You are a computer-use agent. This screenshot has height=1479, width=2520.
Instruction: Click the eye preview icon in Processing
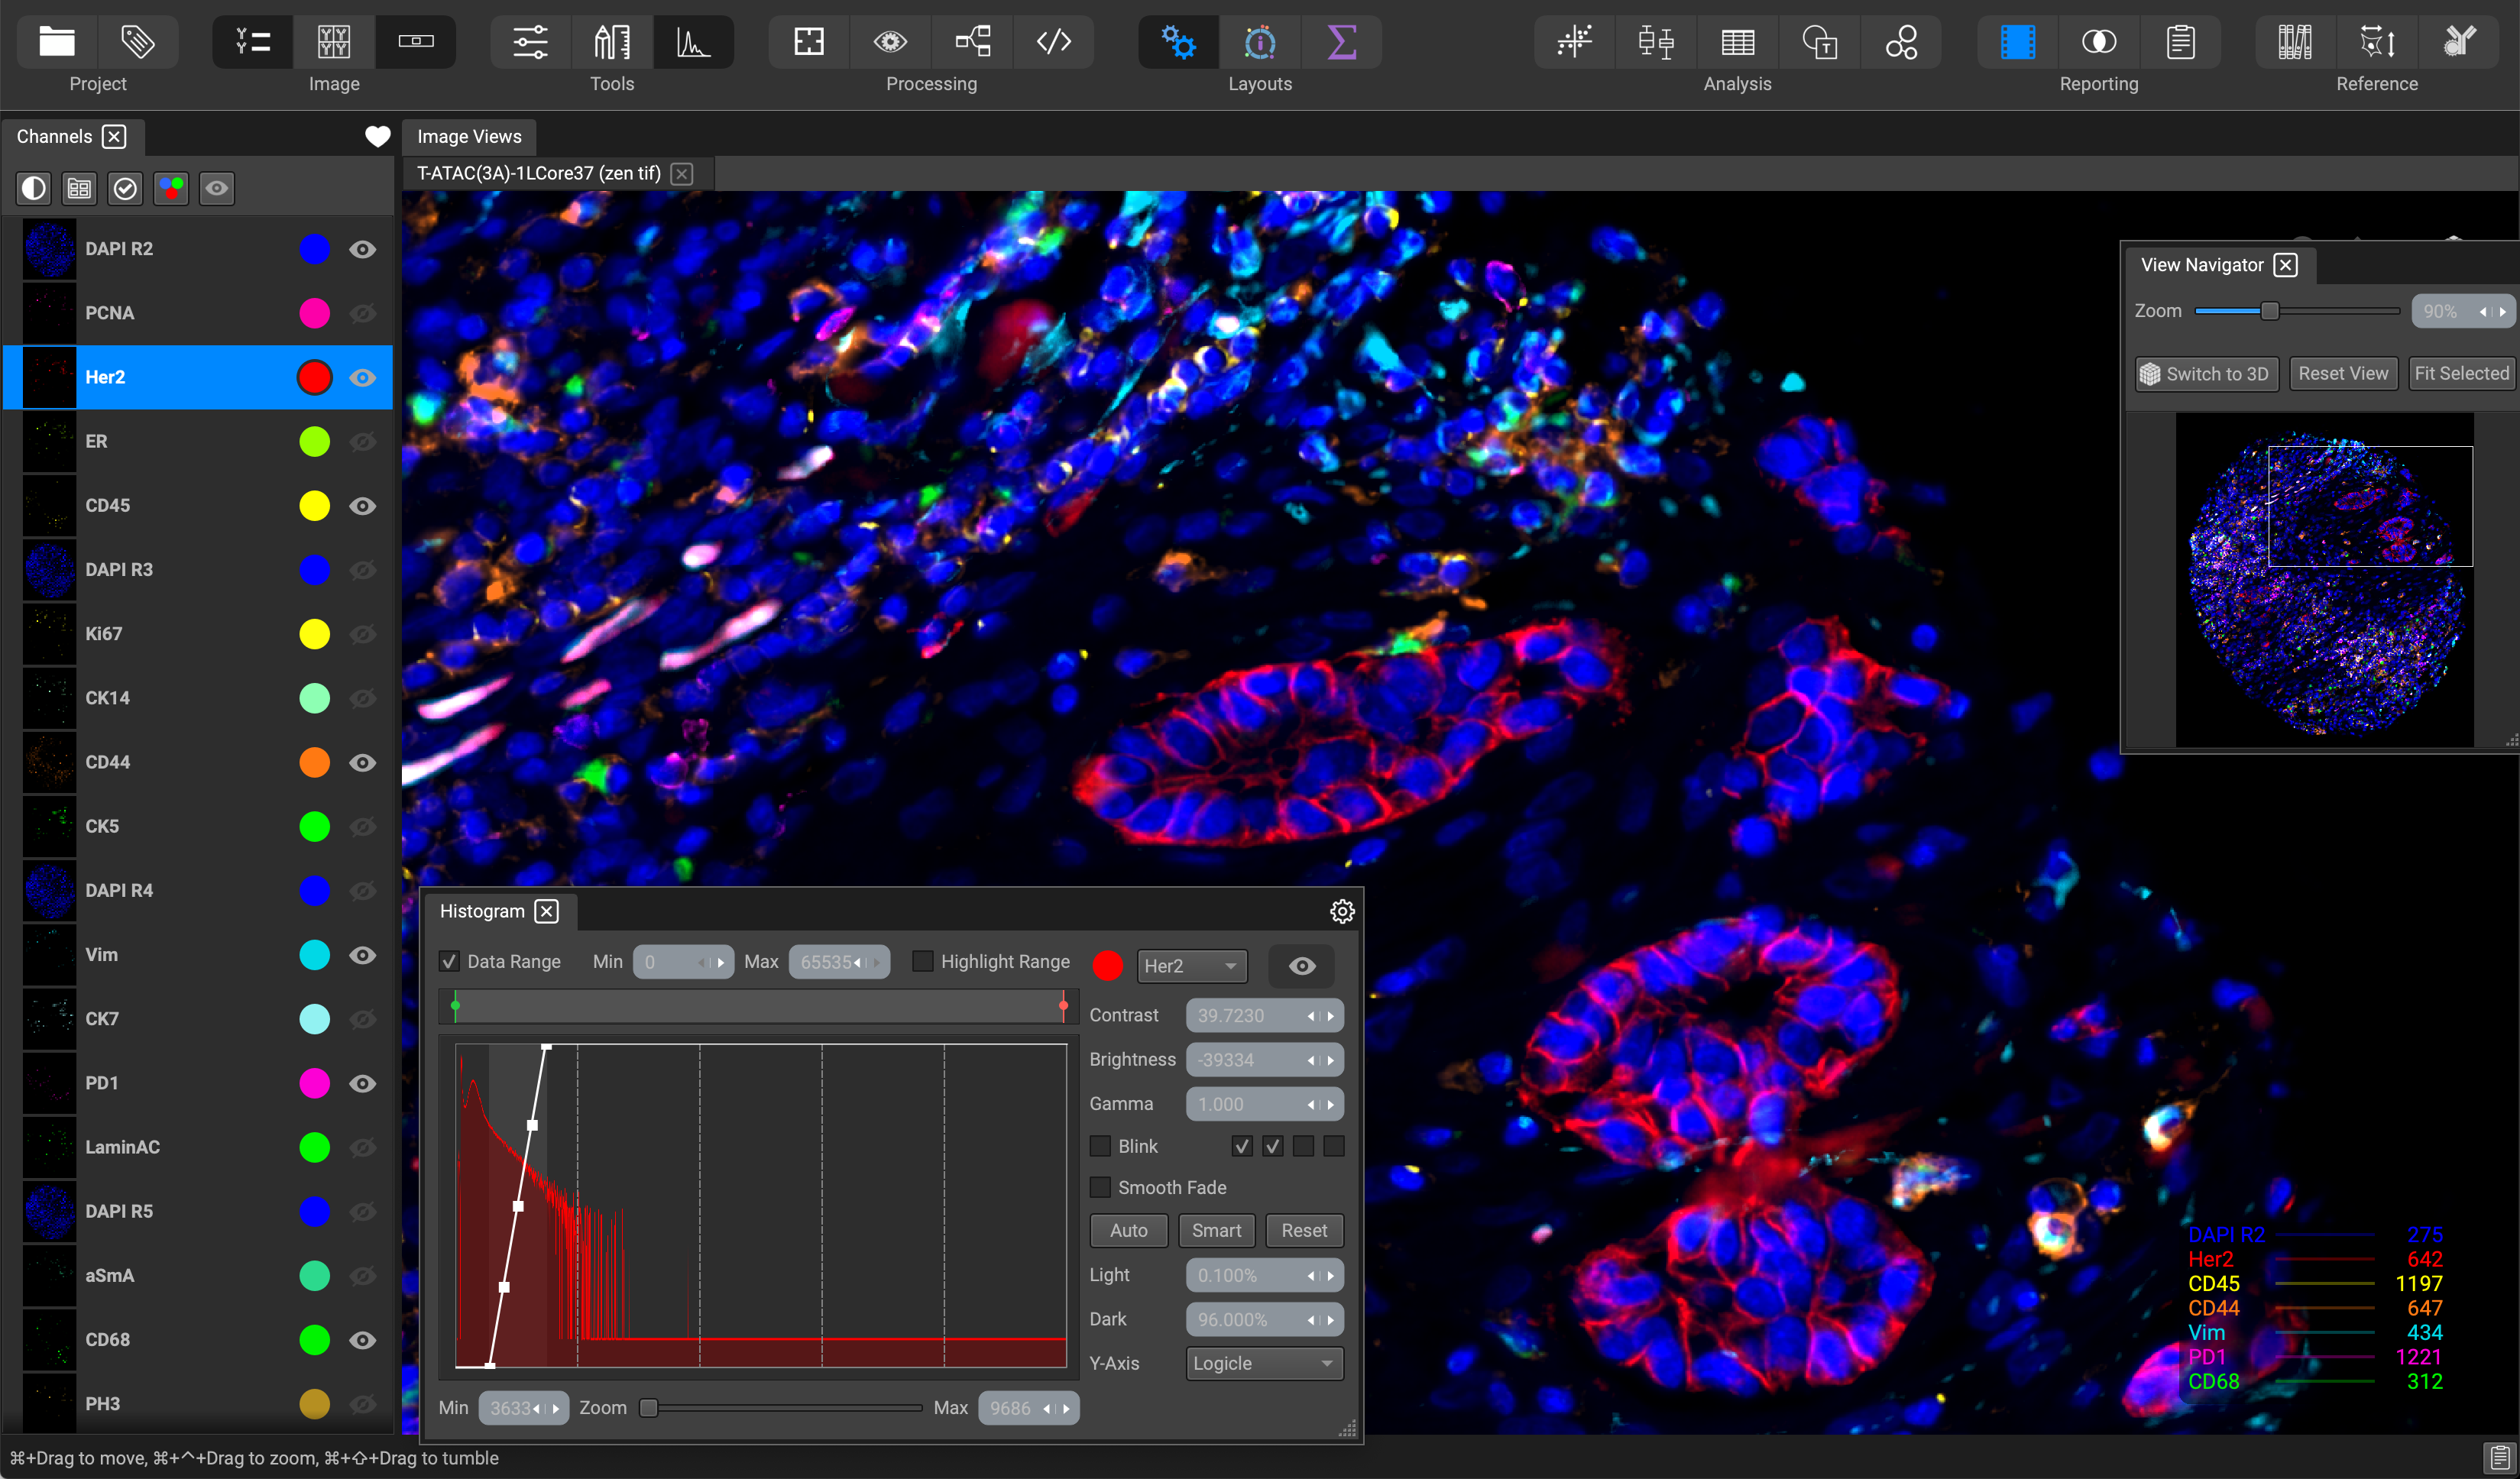click(x=890, y=41)
